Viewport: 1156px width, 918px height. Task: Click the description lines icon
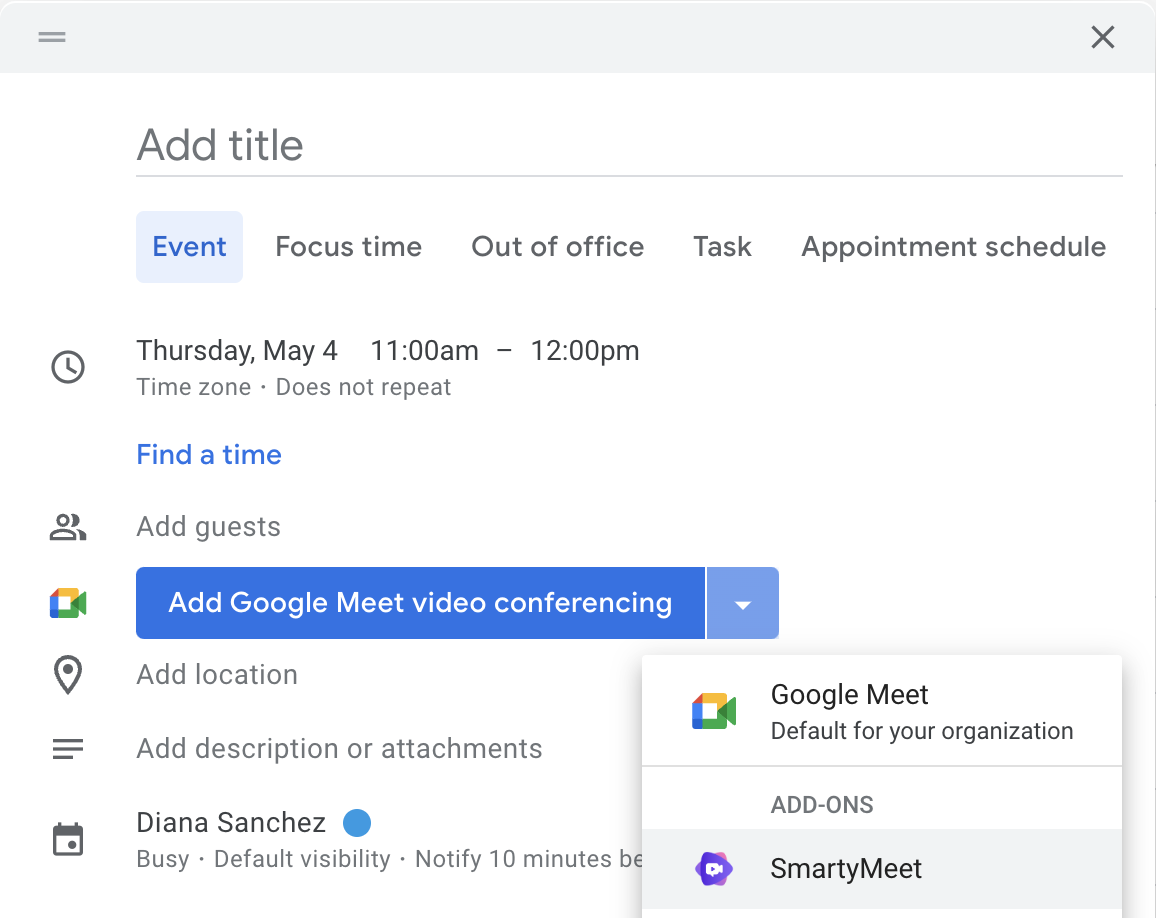68,749
